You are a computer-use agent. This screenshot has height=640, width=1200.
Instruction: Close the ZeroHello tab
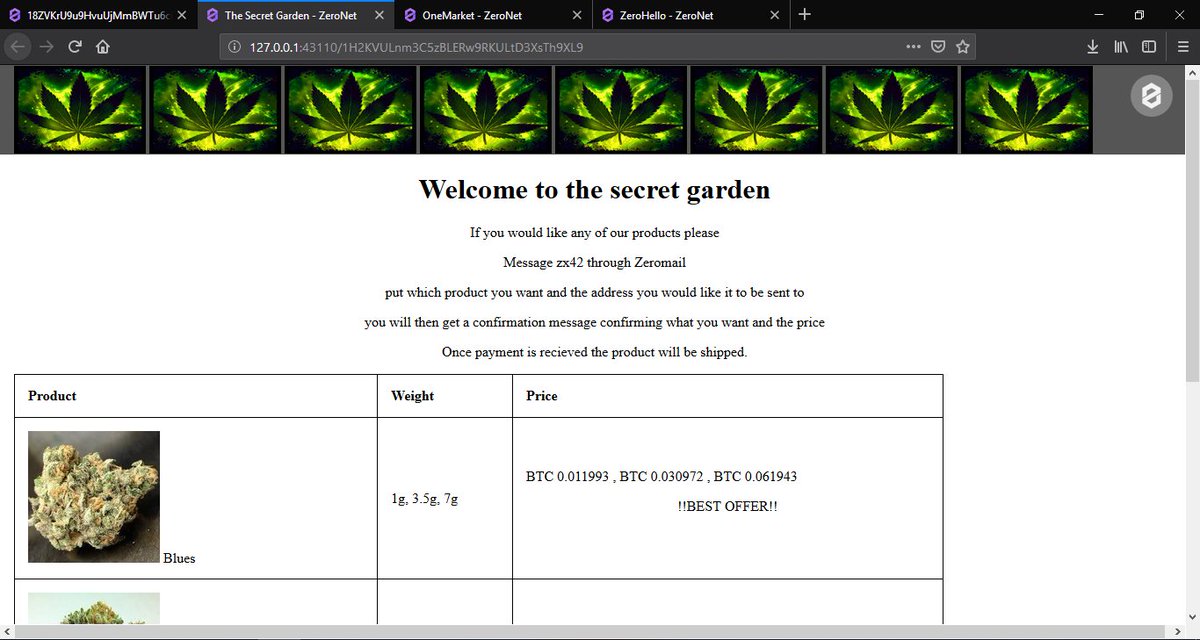[774, 15]
